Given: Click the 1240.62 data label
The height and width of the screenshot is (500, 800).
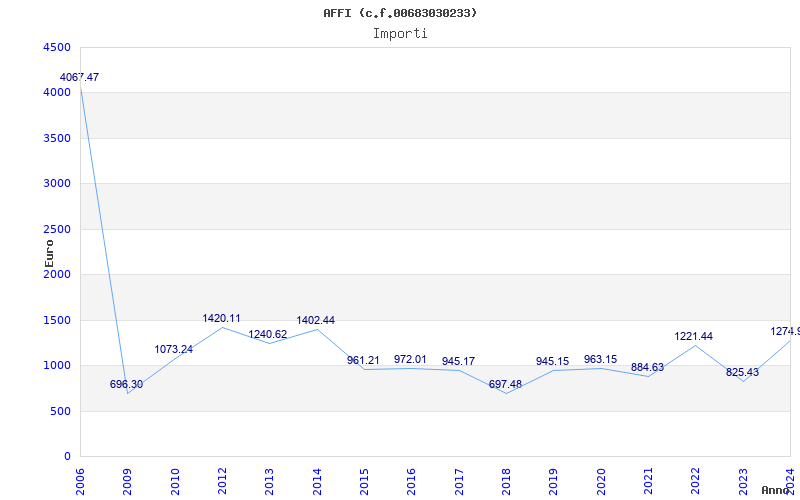Looking at the screenshot, I should click(x=268, y=335).
